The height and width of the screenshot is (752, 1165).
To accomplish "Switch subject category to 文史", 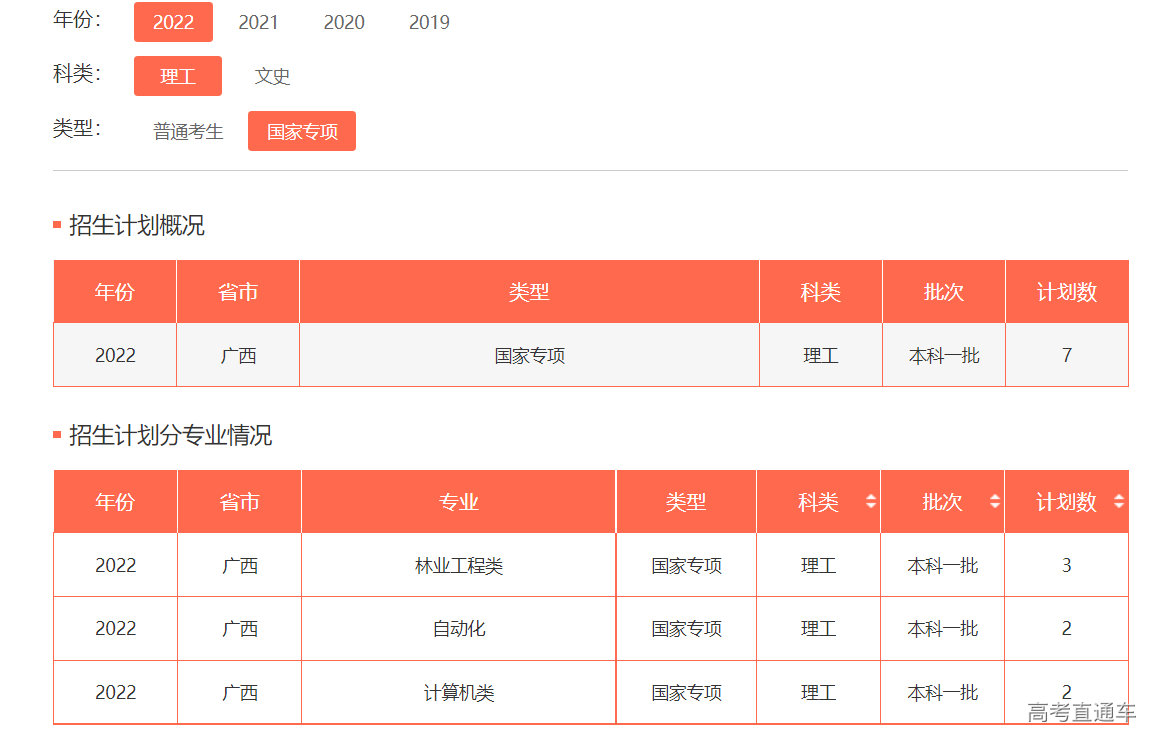I will click(272, 76).
